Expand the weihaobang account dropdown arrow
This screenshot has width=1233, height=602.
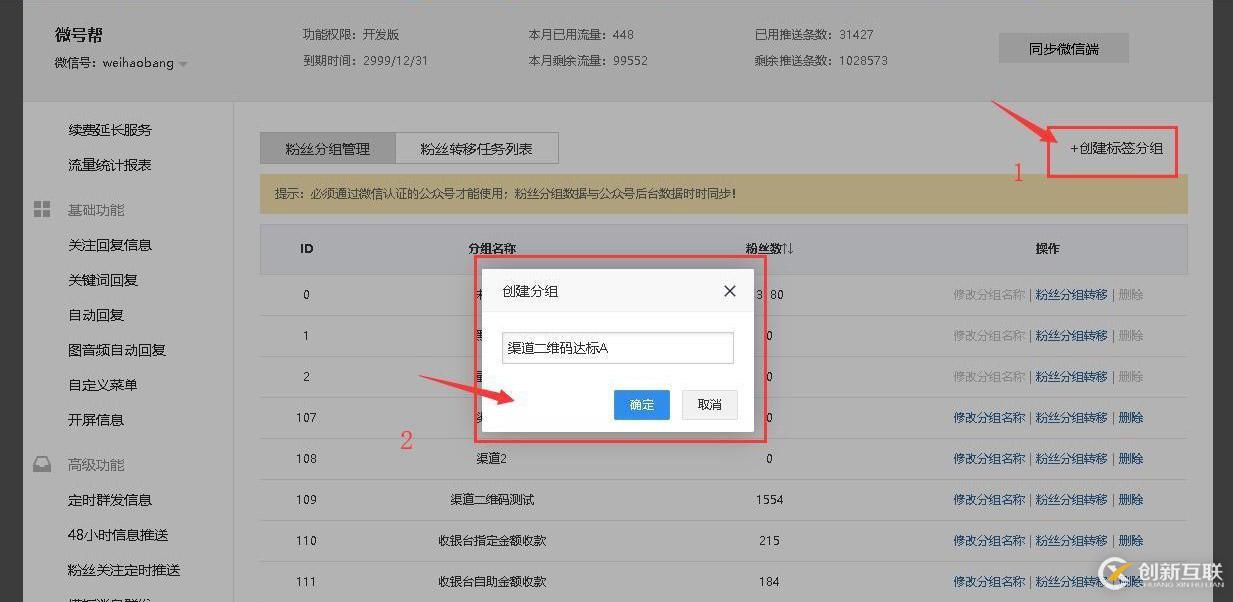tap(183, 65)
